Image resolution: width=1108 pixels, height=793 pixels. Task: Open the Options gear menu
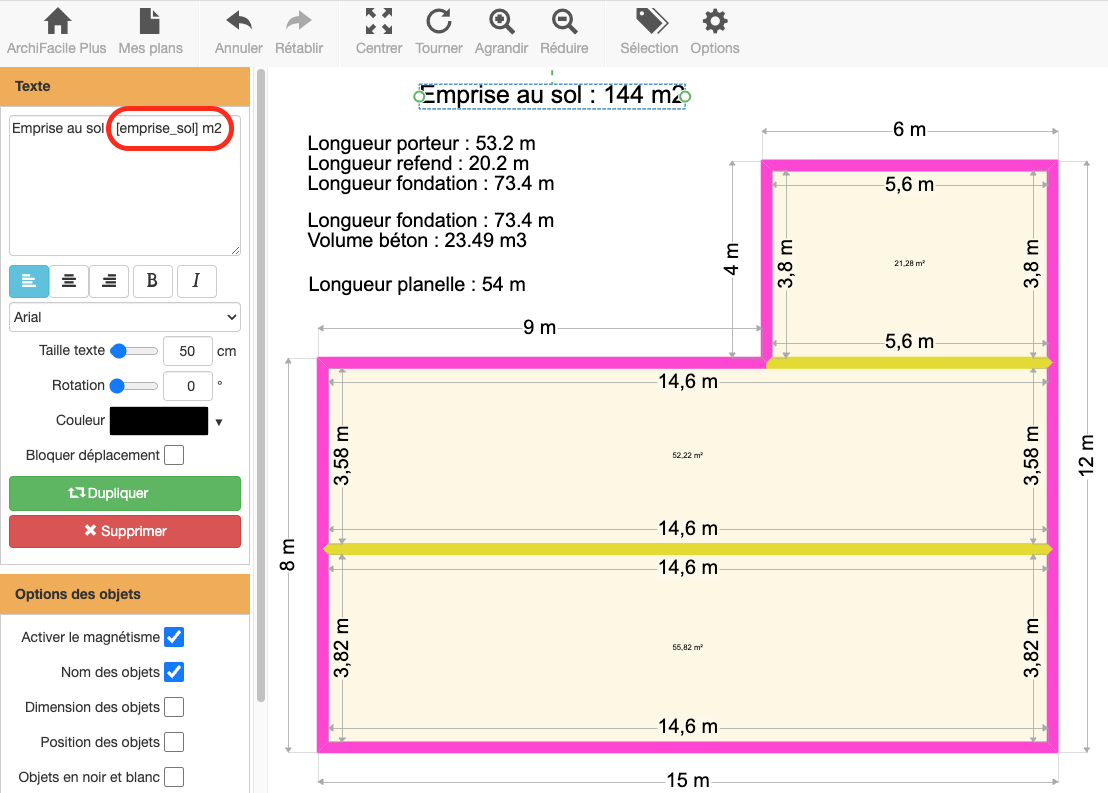(x=714, y=31)
